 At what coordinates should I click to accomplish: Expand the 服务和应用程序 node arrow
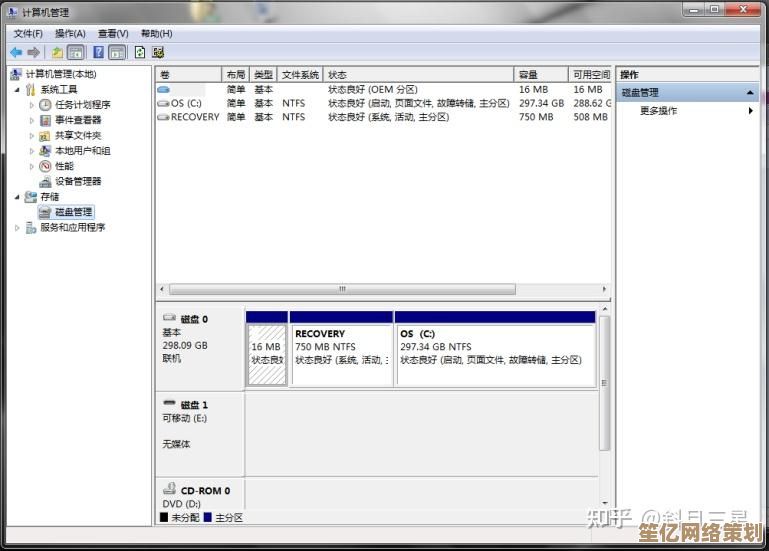tap(18, 228)
